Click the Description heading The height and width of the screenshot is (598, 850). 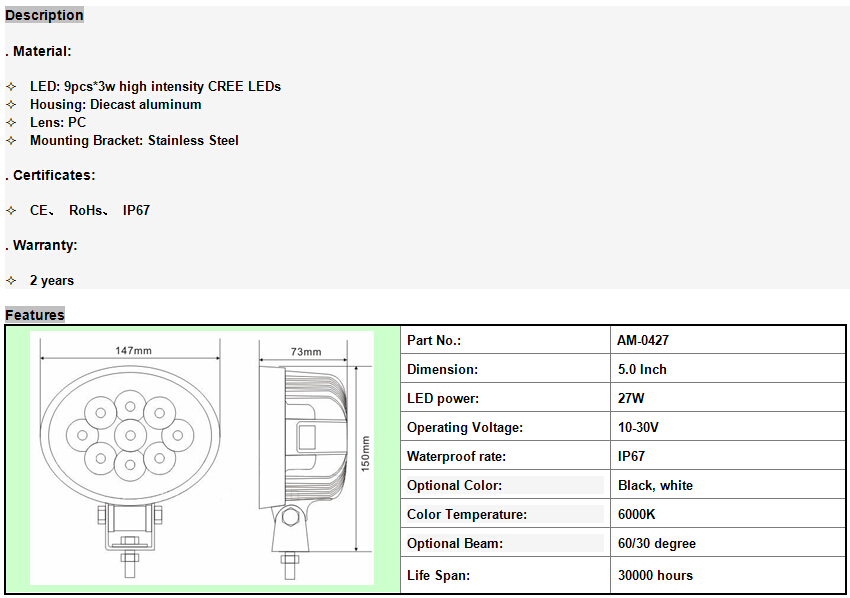tap(44, 15)
